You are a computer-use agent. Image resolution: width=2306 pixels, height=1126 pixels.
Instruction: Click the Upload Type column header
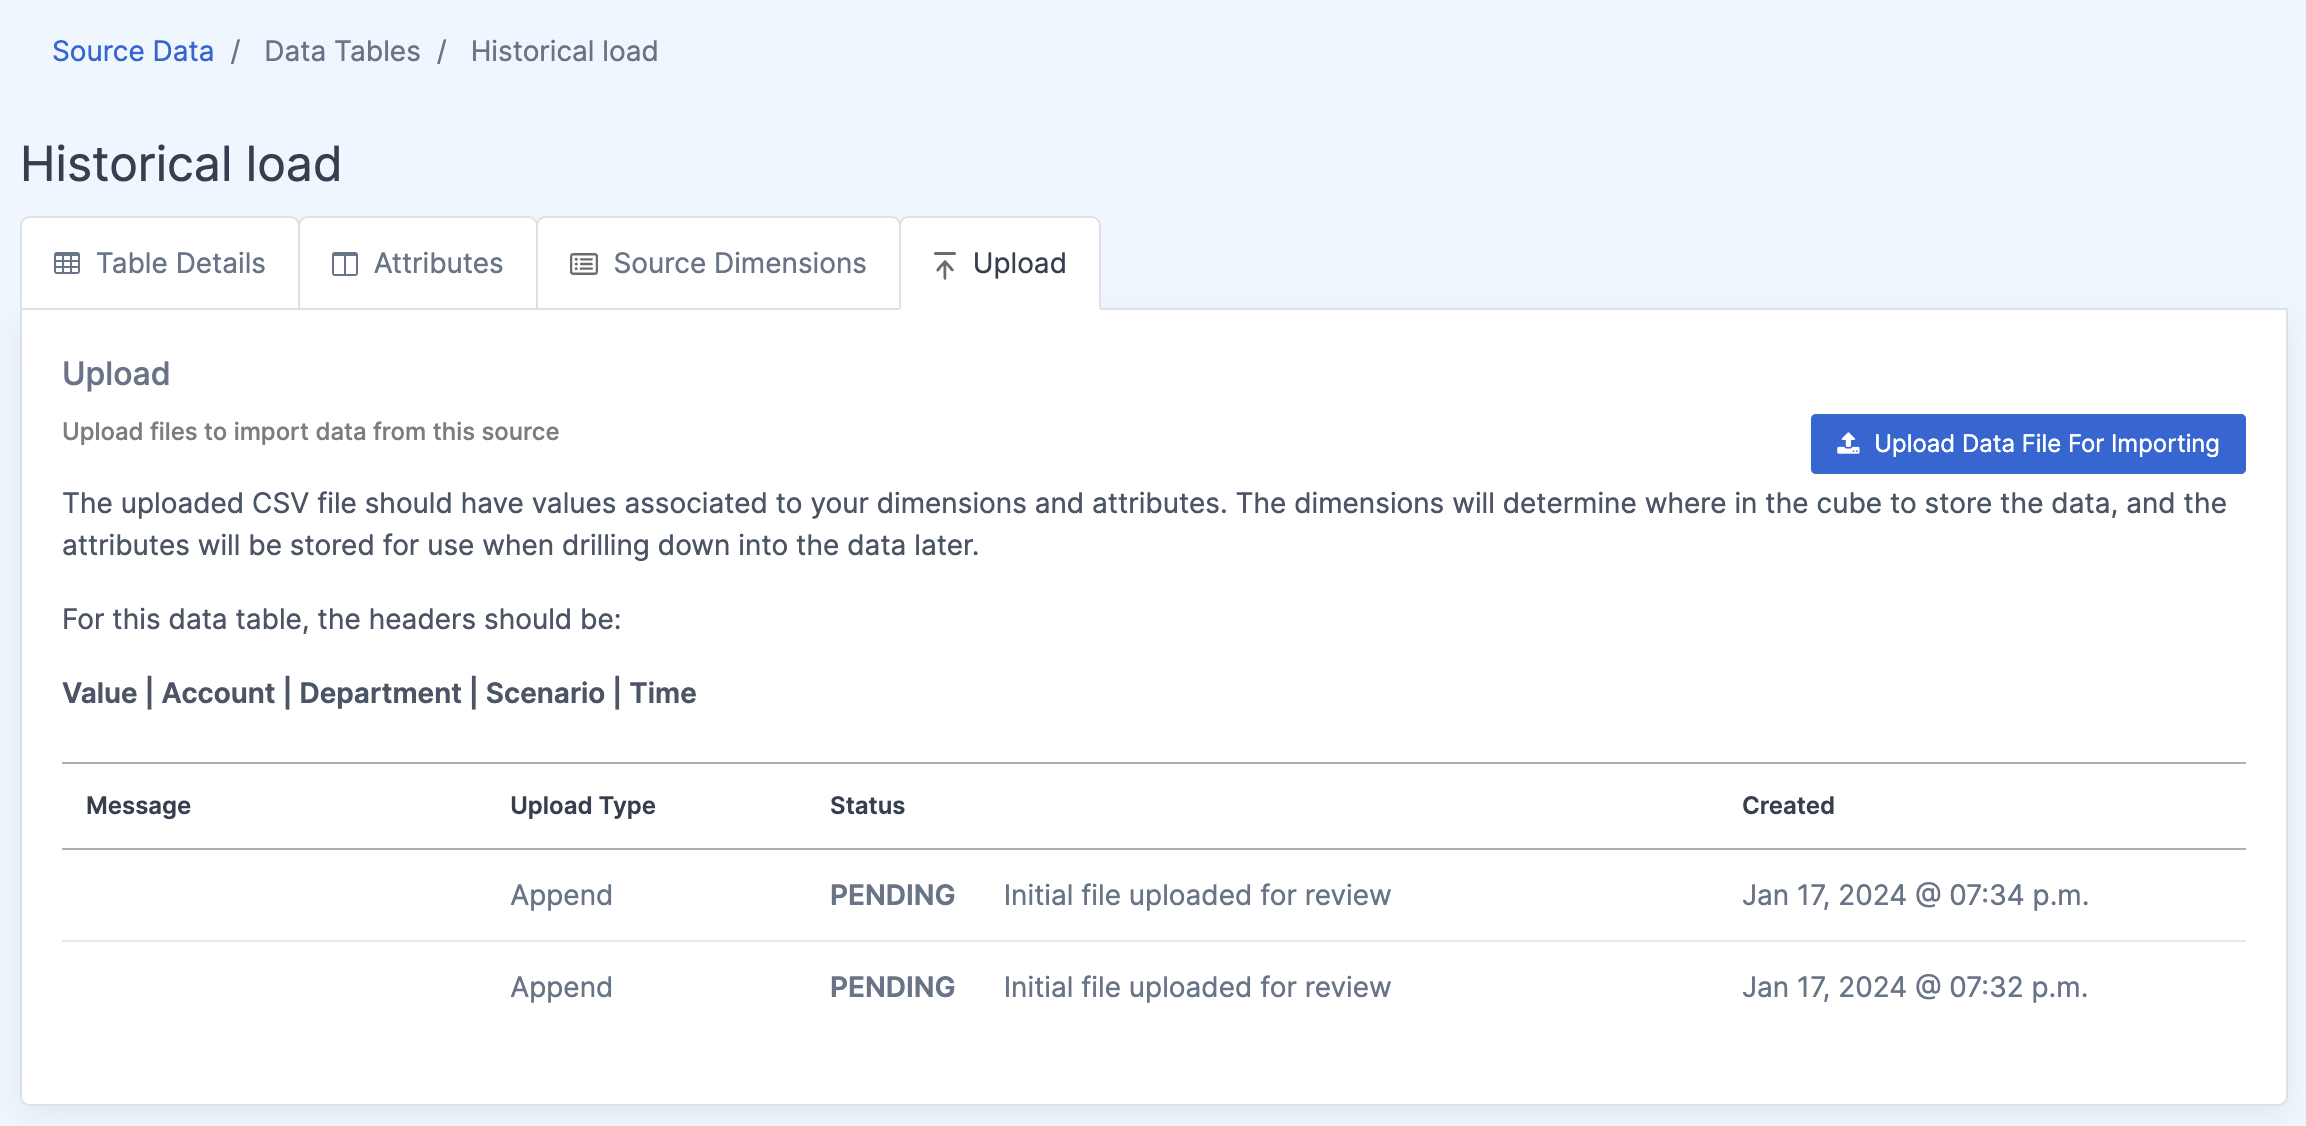(x=583, y=805)
